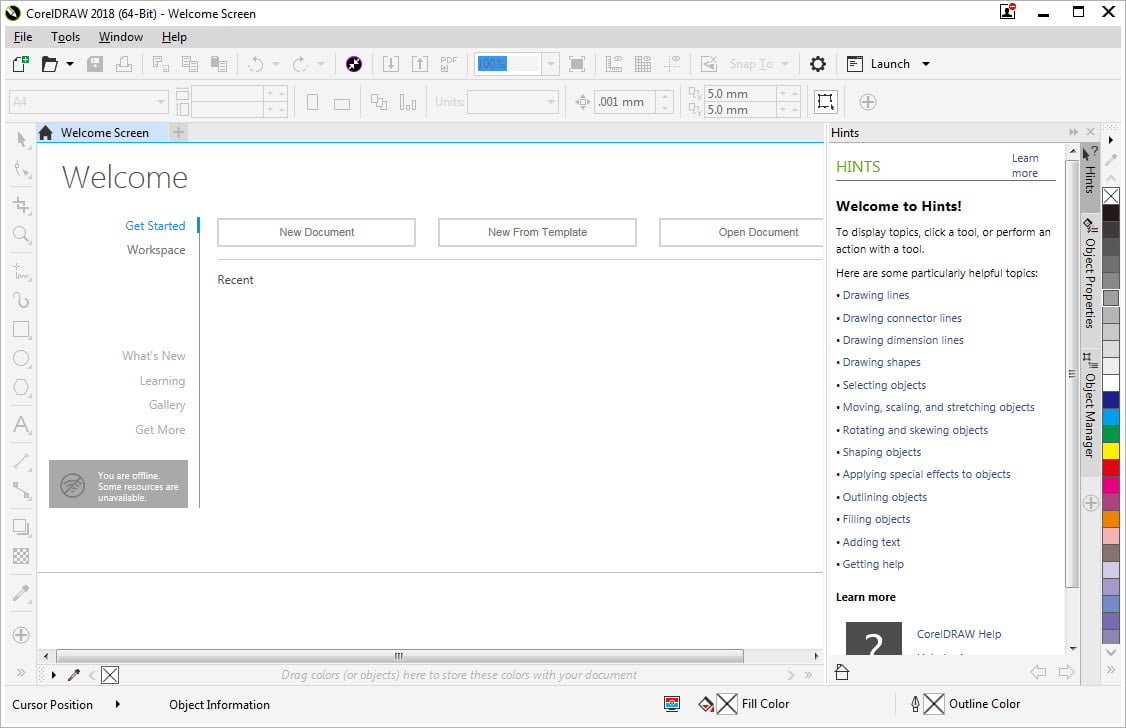The height and width of the screenshot is (728, 1126).
Task: Select the Polygon tool
Action: (22, 388)
